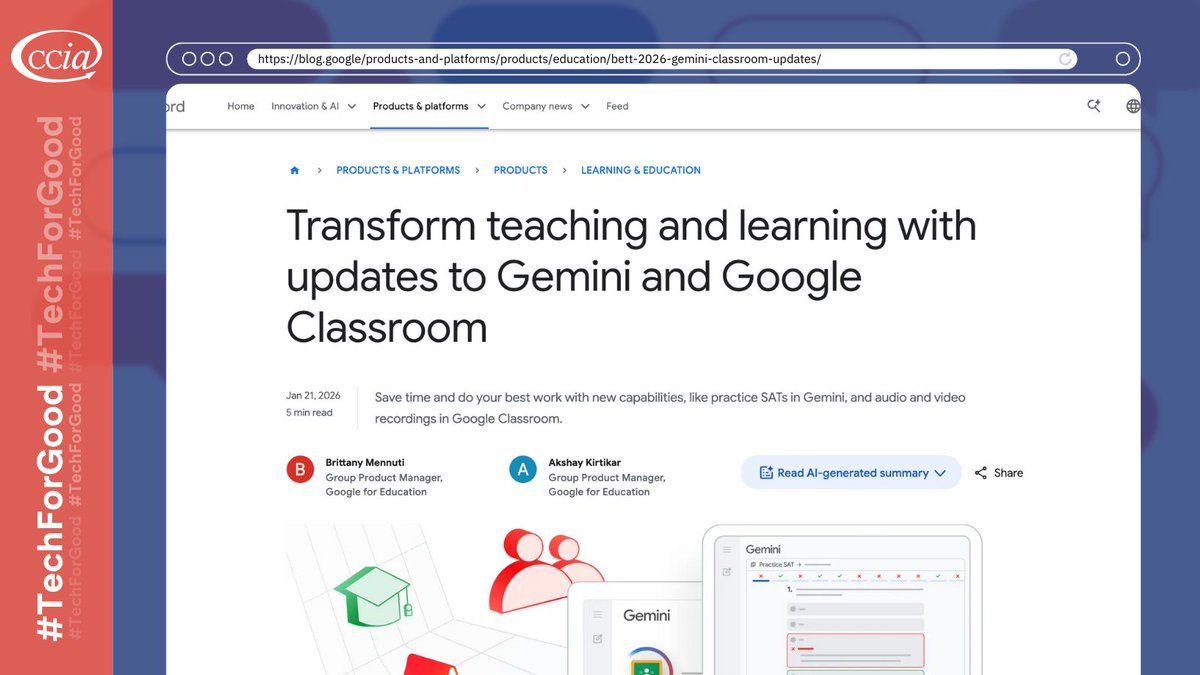Image resolution: width=1200 pixels, height=675 pixels.
Task: Click Brittany Mennuti's avatar
Action: (x=300, y=469)
